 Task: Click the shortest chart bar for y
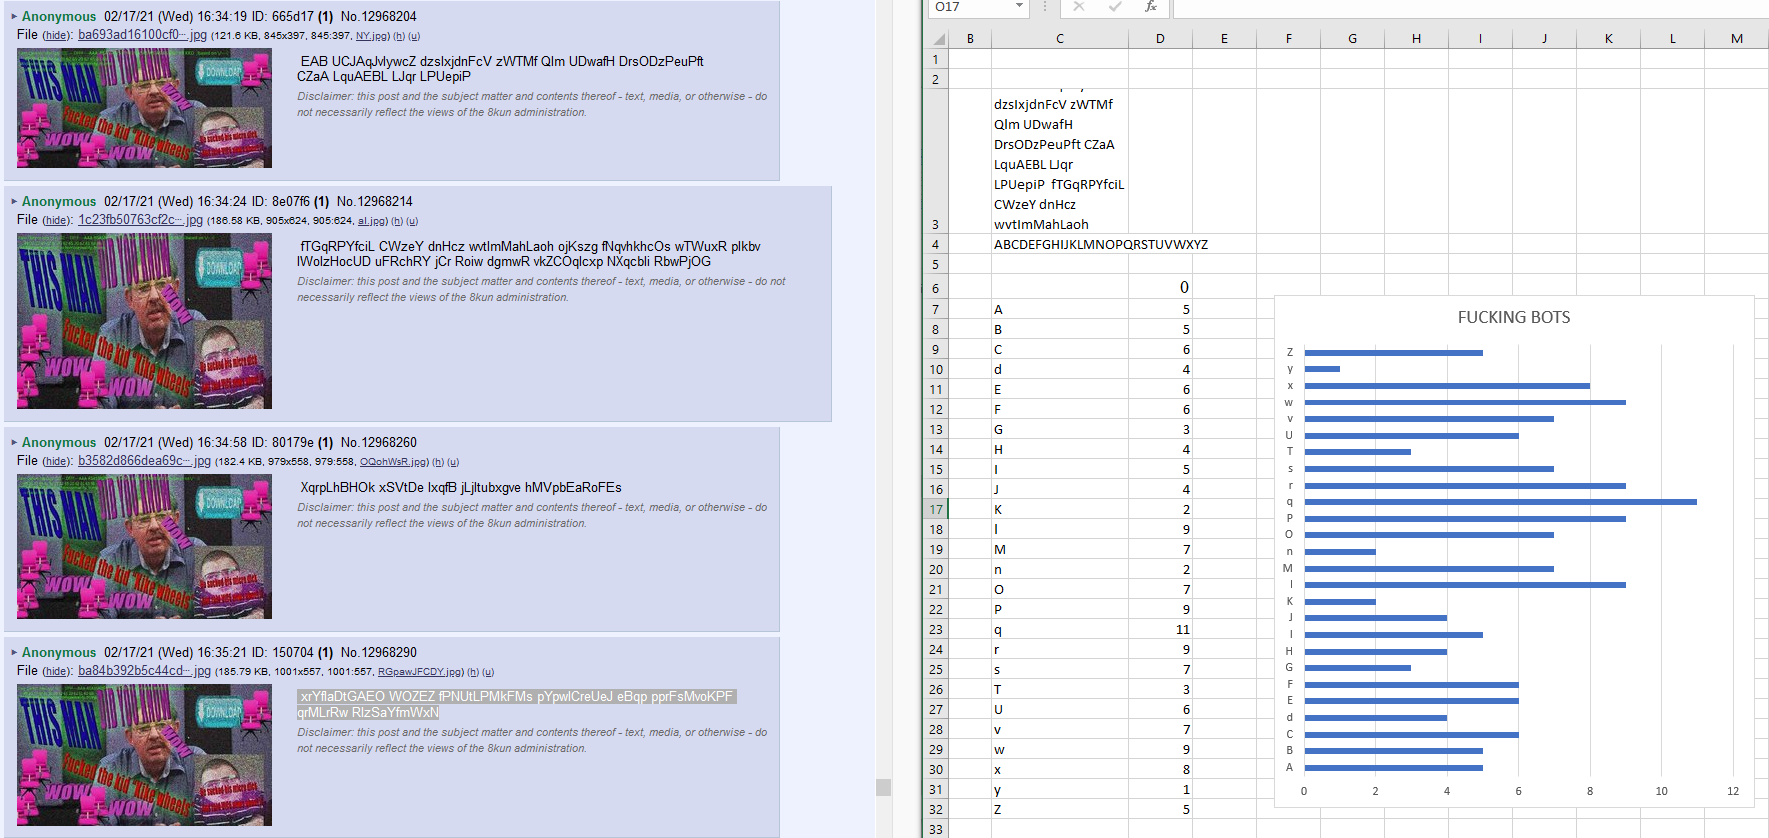tap(1322, 369)
